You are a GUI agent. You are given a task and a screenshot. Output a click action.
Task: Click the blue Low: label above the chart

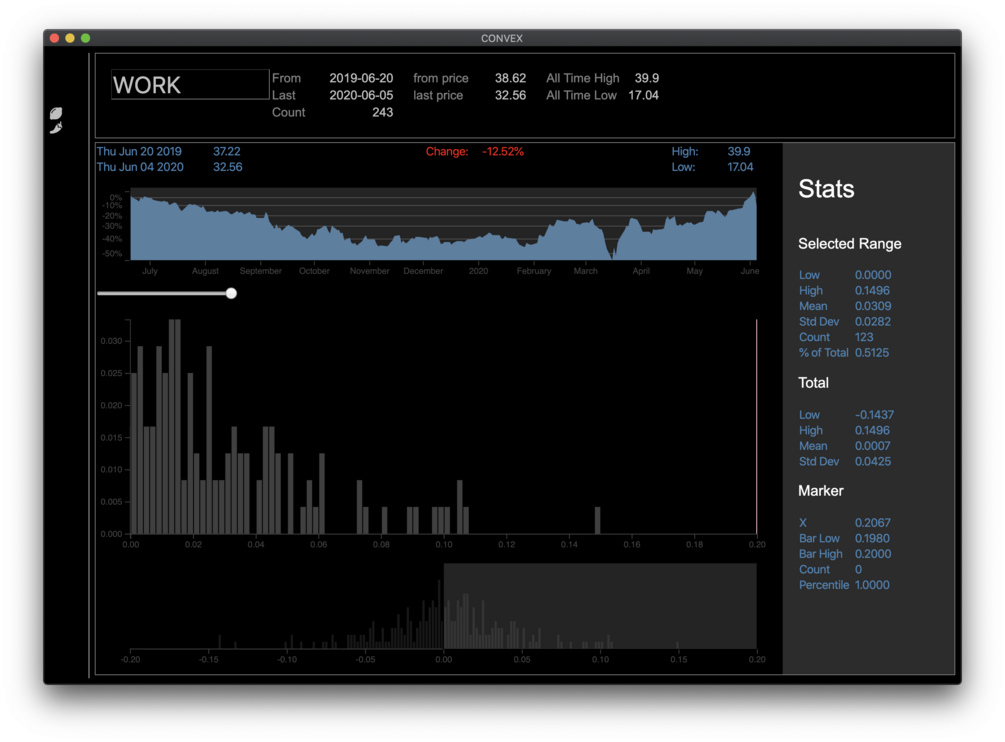coord(683,167)
